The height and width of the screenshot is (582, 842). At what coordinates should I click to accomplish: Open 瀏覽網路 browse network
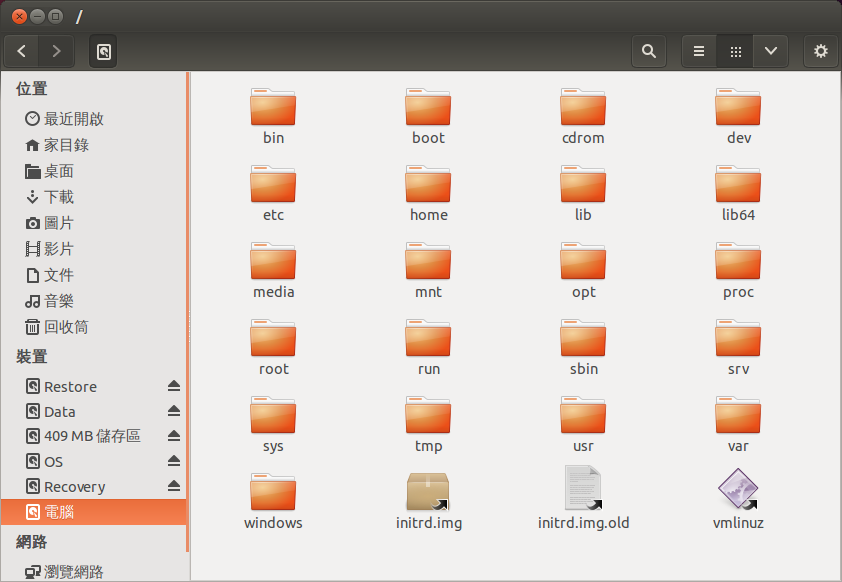pos(93,572)
